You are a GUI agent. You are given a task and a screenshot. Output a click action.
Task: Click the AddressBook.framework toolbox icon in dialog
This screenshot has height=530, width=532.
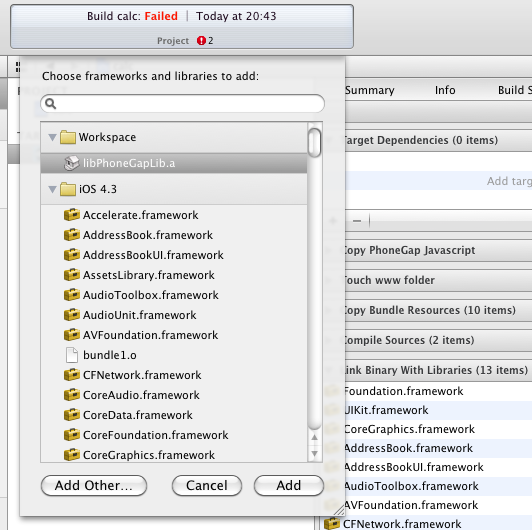[72, 235]
